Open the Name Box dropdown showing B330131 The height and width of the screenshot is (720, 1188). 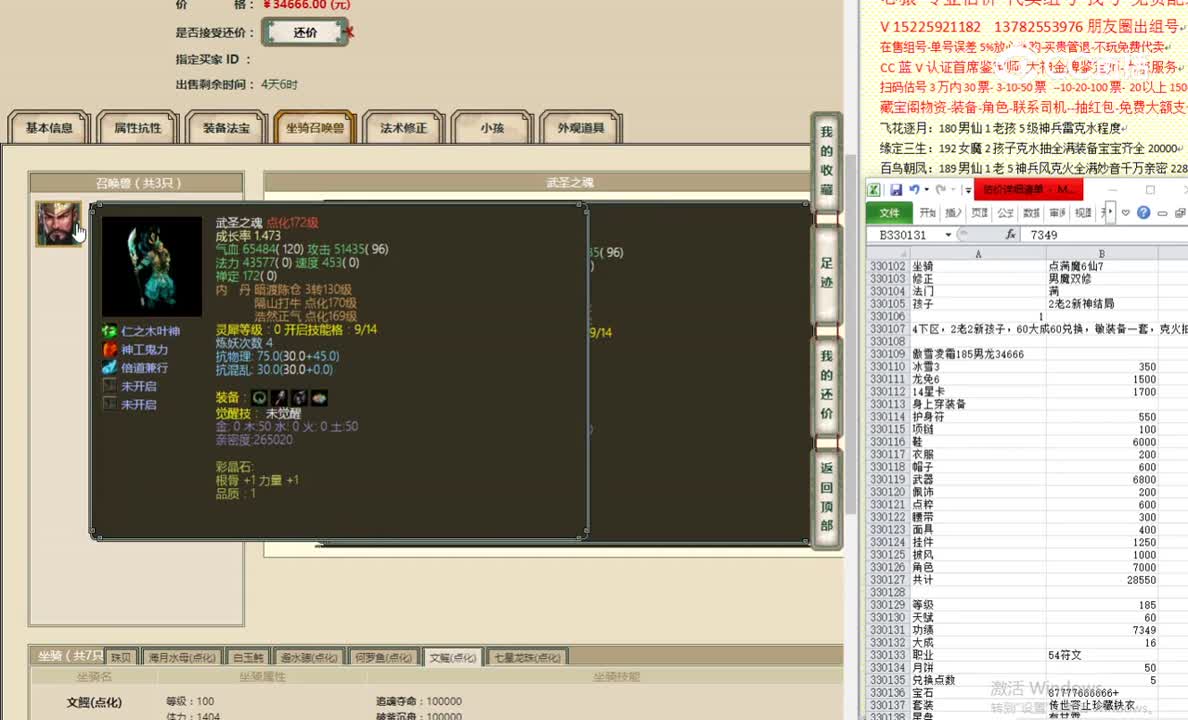tap(948, 234)
